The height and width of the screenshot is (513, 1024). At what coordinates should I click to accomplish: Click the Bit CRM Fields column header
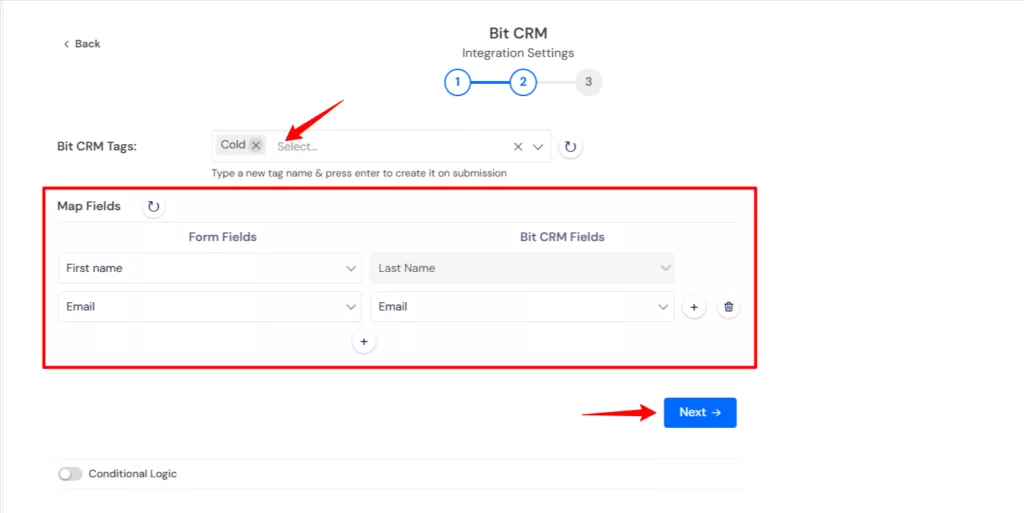[x=562, y=237]
